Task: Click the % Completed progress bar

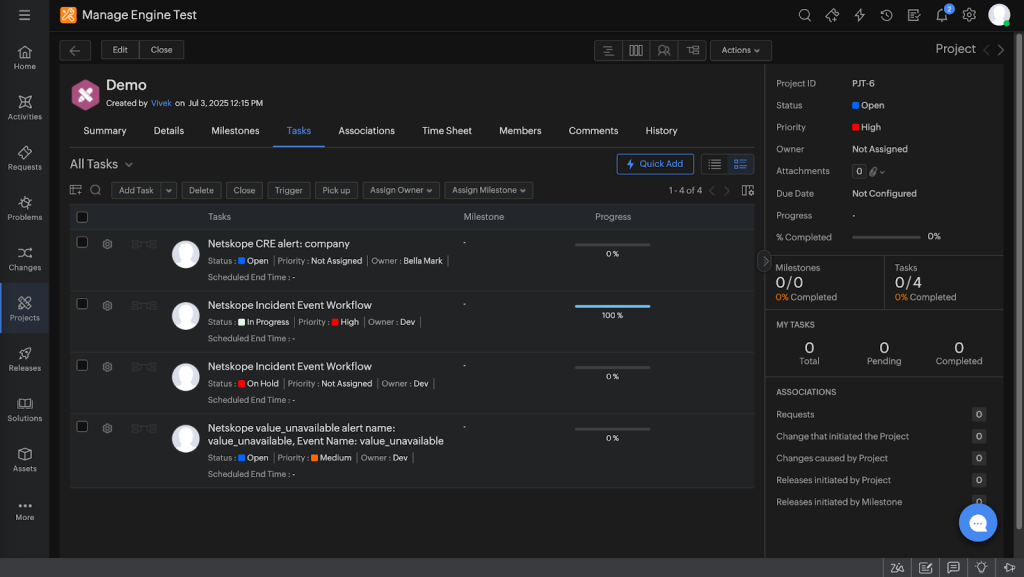Action: tap(886, 237)
